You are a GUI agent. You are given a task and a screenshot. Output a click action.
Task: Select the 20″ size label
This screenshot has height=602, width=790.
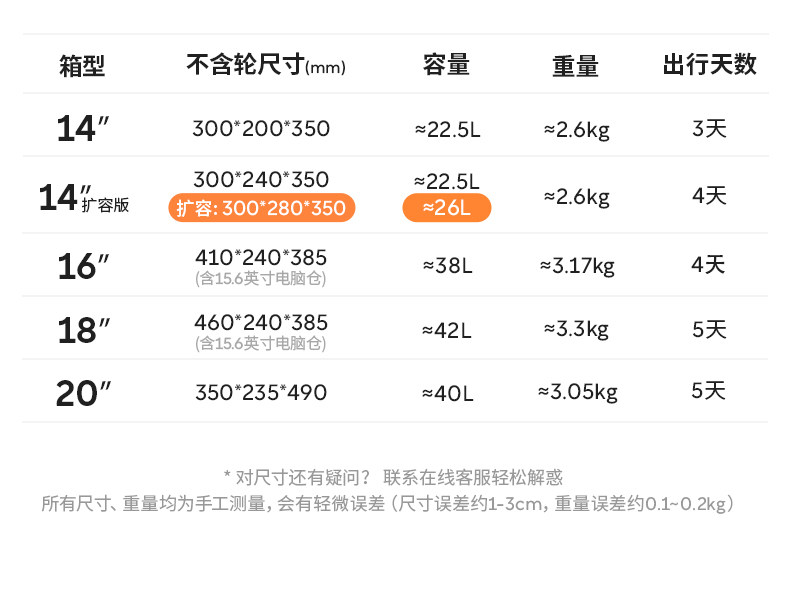[82, 392]
